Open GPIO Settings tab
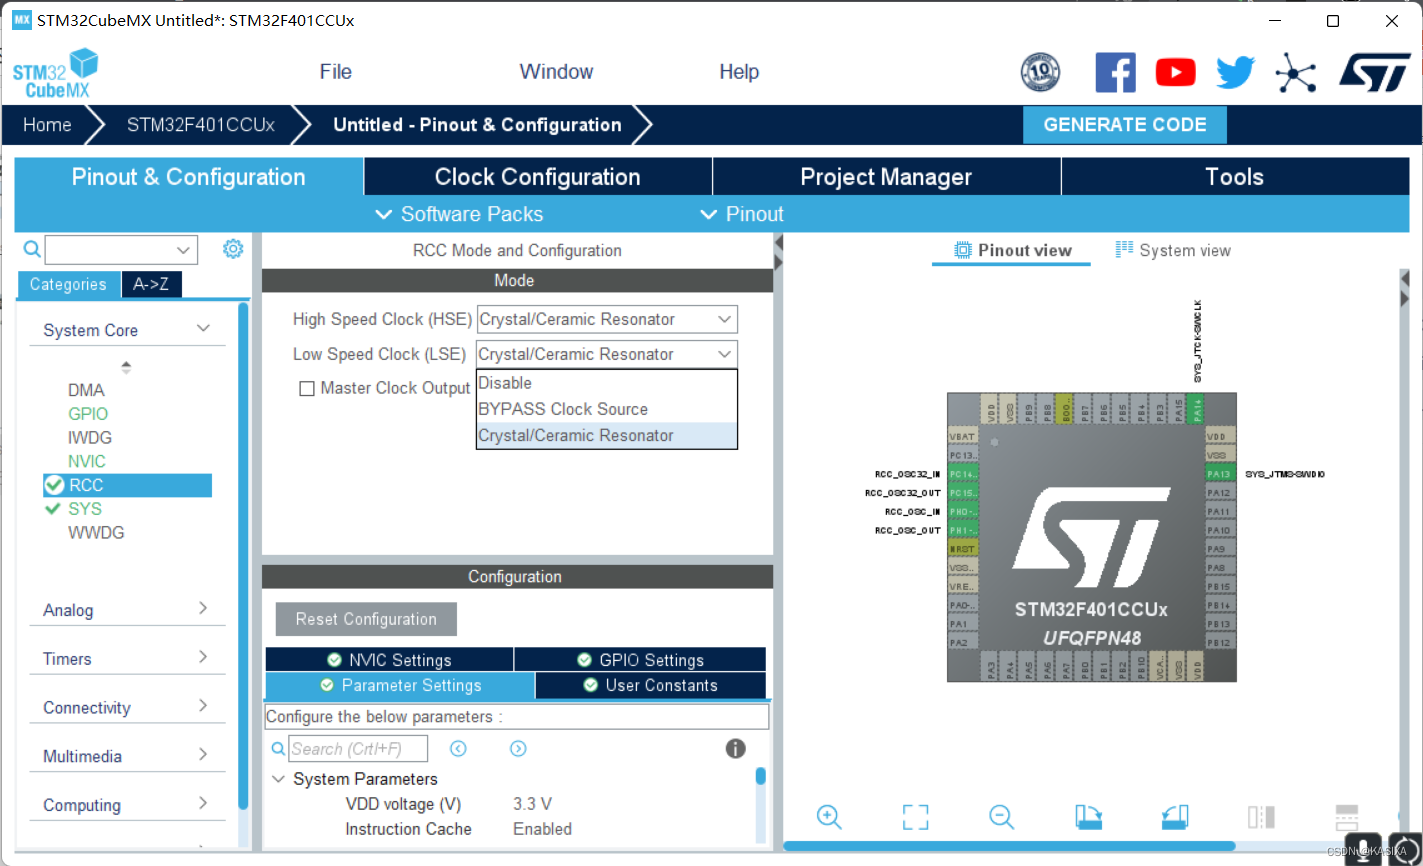 click(640, 660)
